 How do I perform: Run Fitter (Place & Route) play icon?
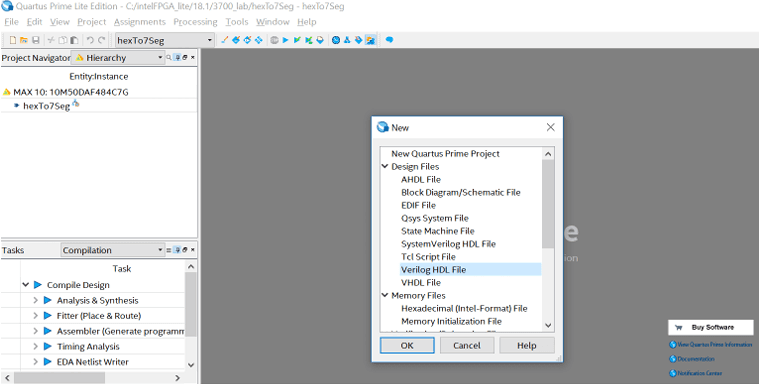pyautogui.click(x=47, y=316)
